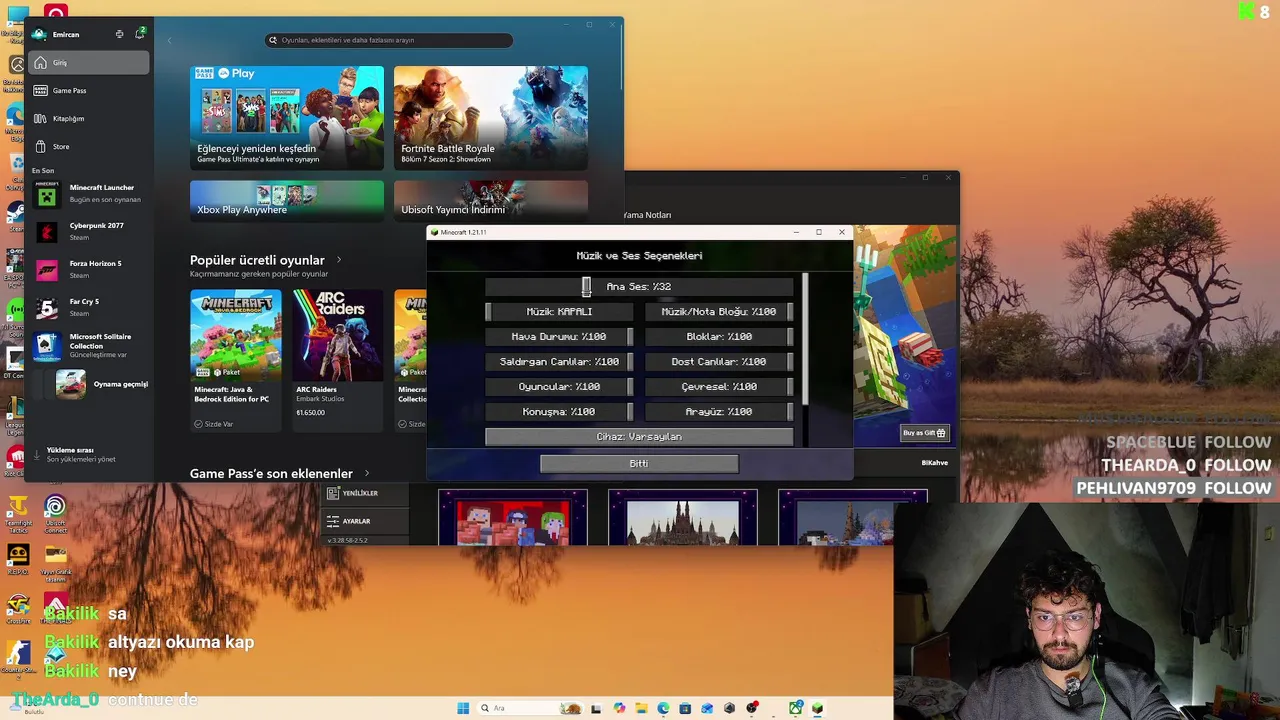Open Windows Start menu
The height and width of the screenshot is (720, 1280).
coord(463,708)
